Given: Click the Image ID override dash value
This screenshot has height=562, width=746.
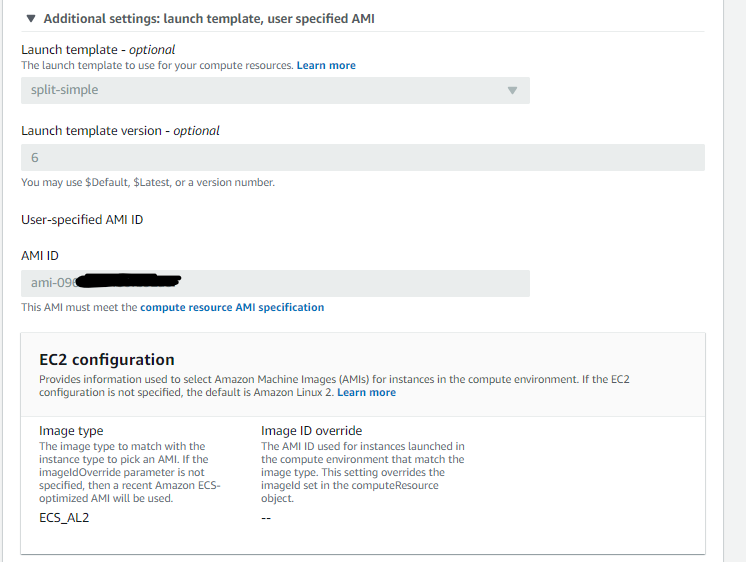Looking at the screenshot, I should (x=266, y=518).
